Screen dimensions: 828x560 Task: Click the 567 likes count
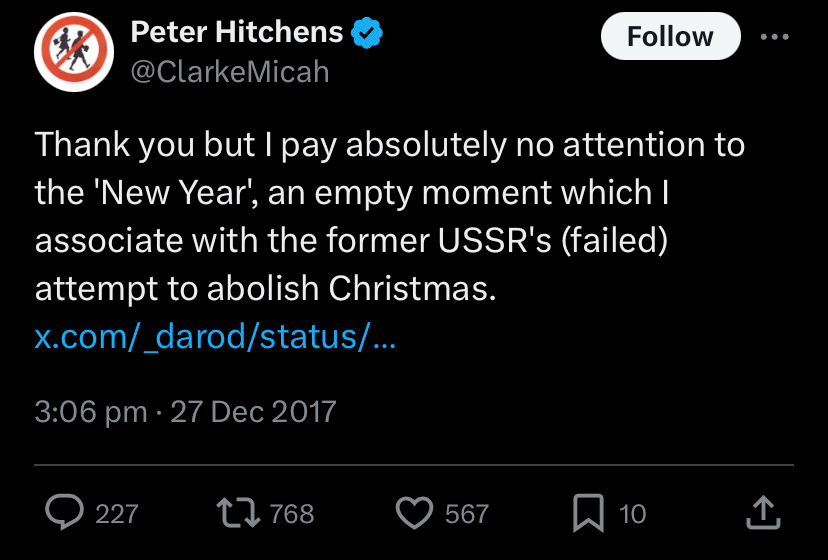467,514
